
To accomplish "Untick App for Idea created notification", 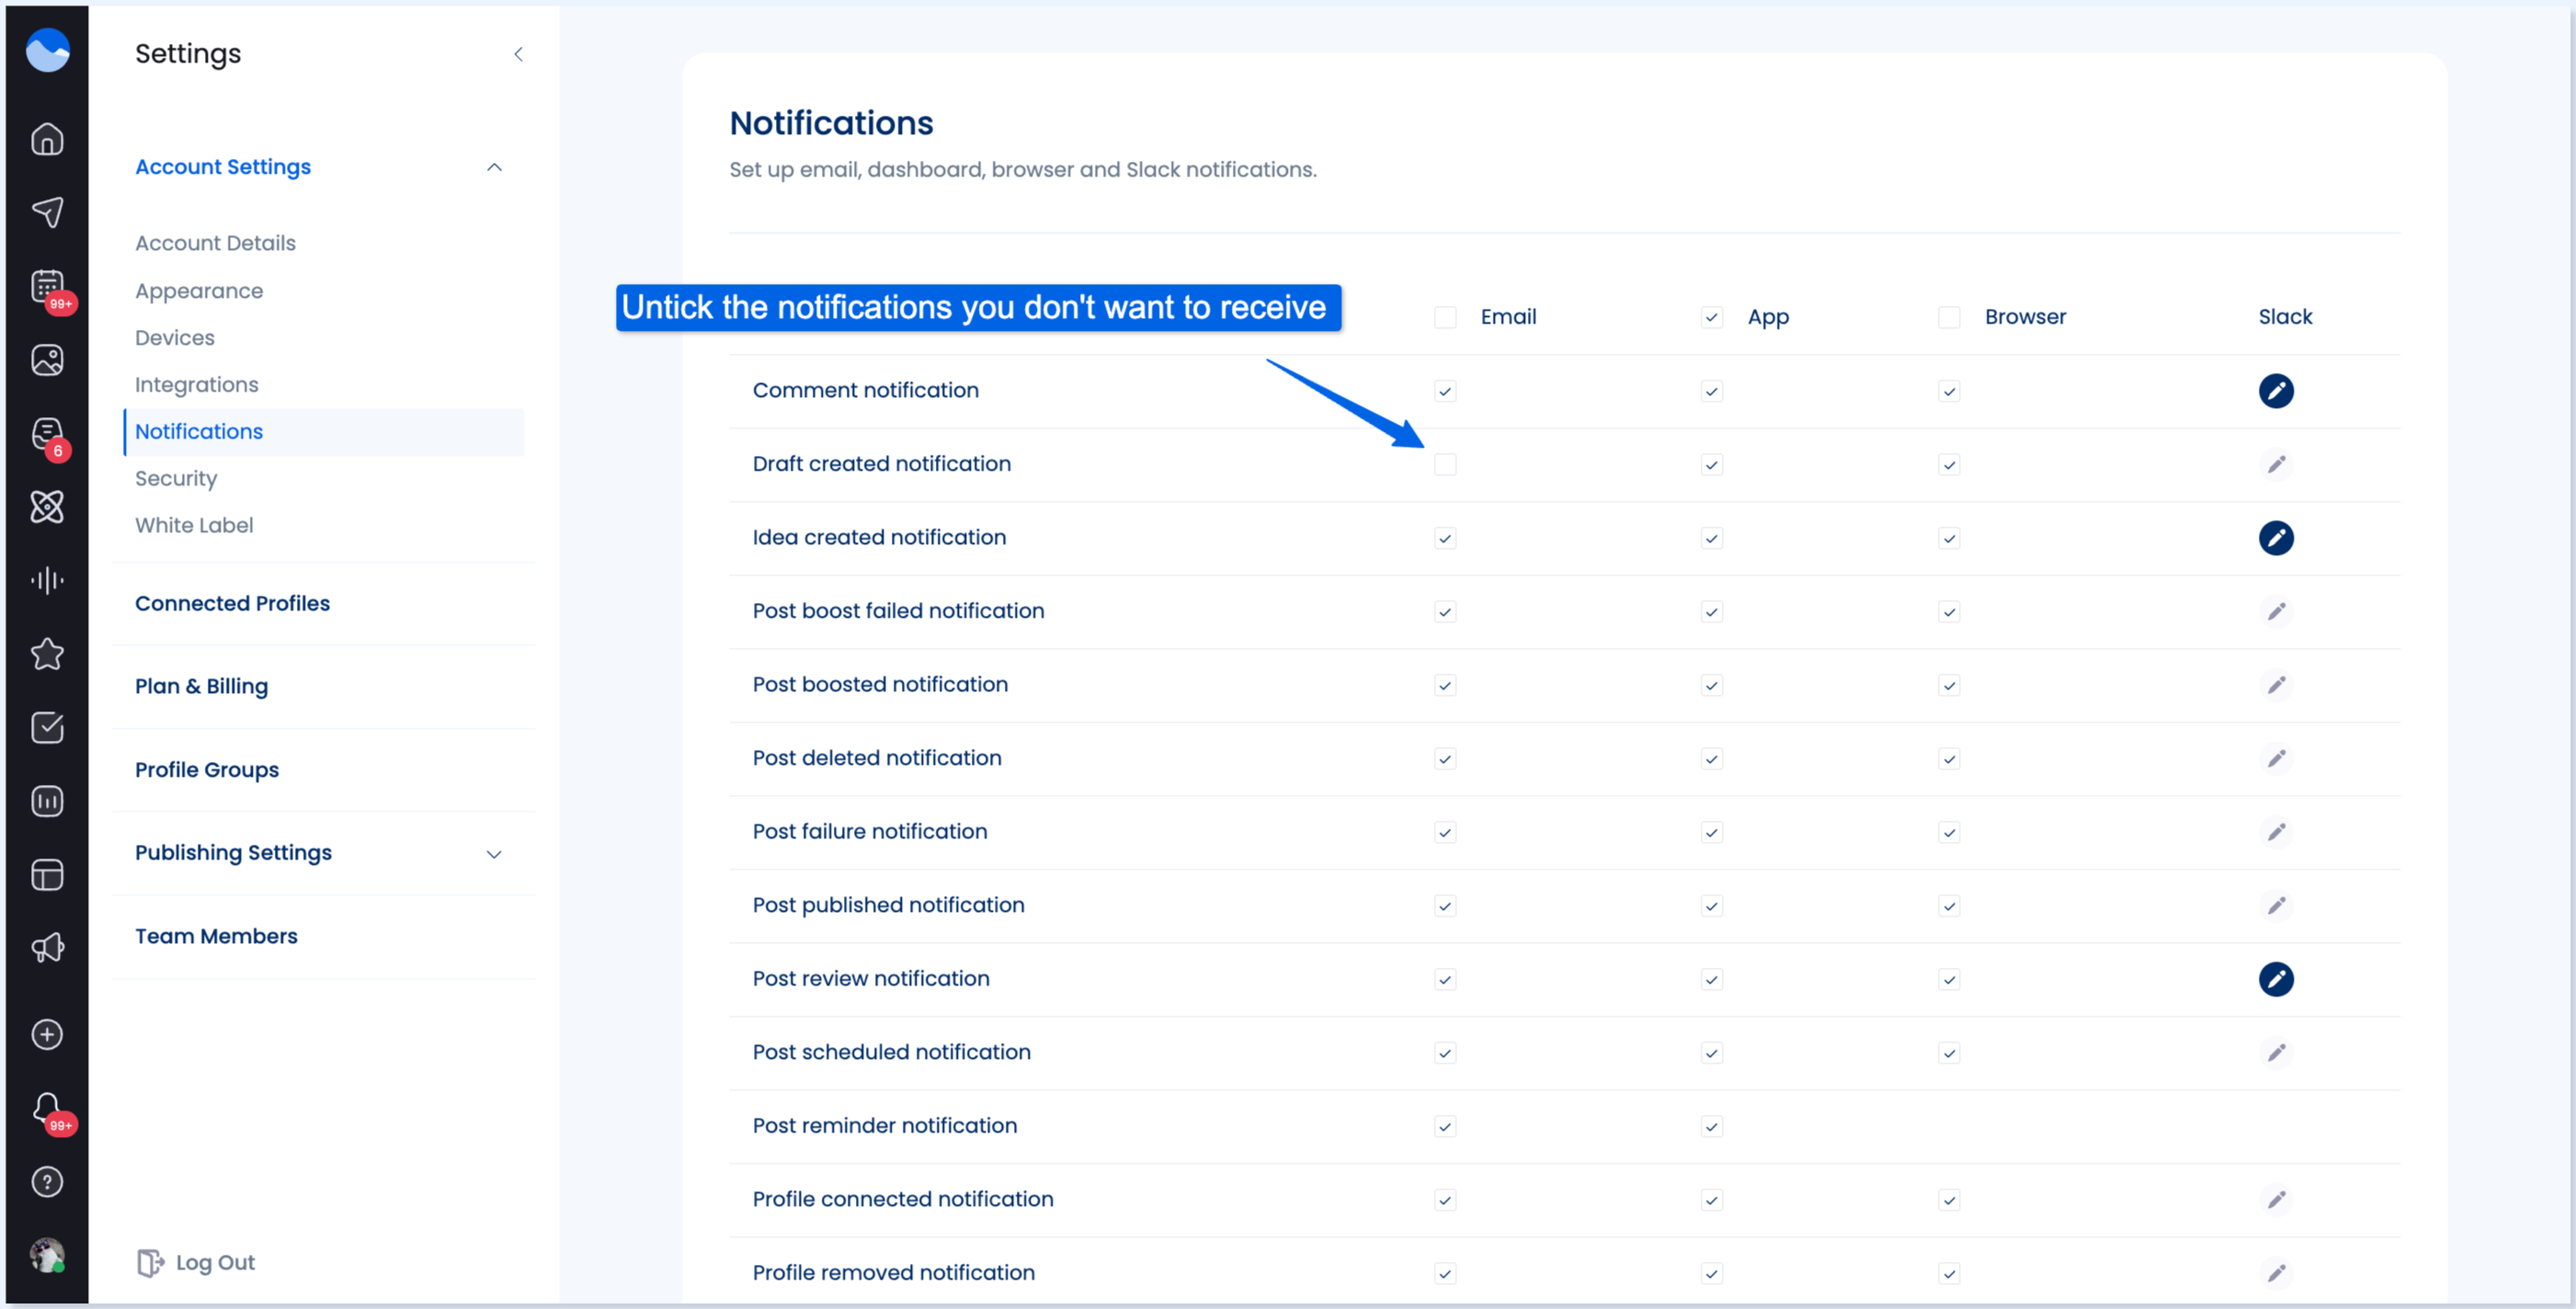I will (1712, 538).
